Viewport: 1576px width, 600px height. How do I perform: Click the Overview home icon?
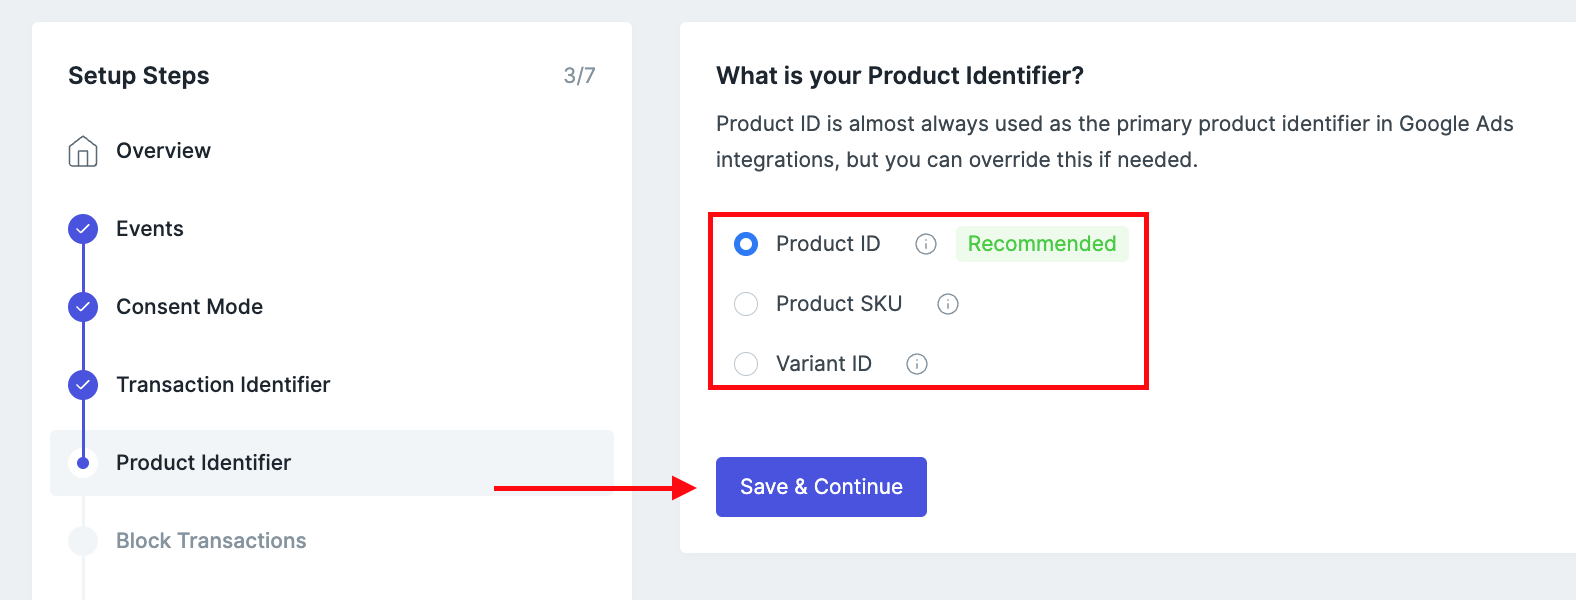coord(83,151)
